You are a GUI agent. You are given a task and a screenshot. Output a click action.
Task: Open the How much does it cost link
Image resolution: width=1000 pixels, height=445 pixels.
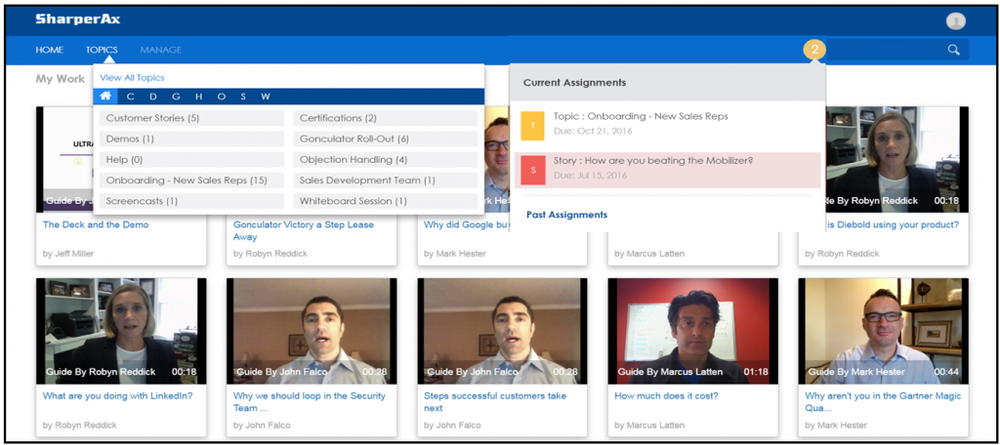(666, 395)
